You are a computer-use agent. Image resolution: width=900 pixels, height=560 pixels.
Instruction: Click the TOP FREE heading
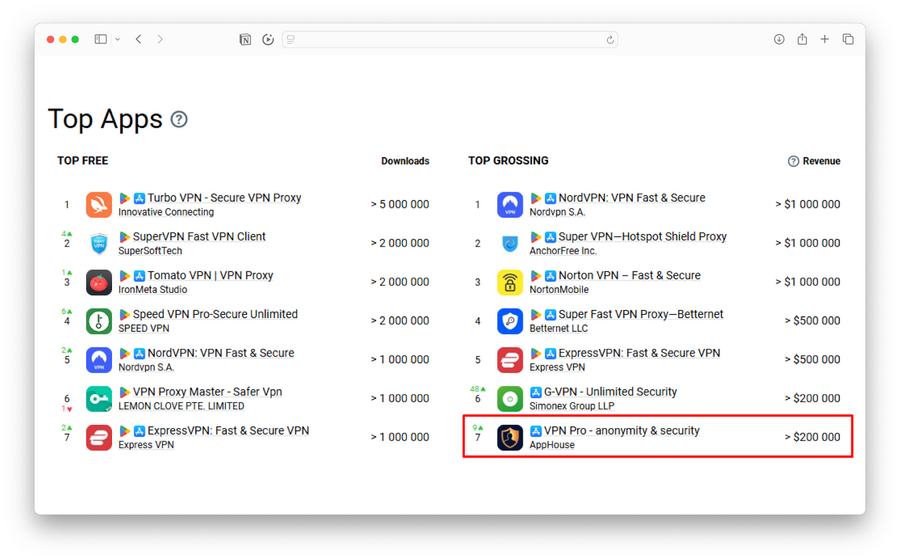(83, 161)
